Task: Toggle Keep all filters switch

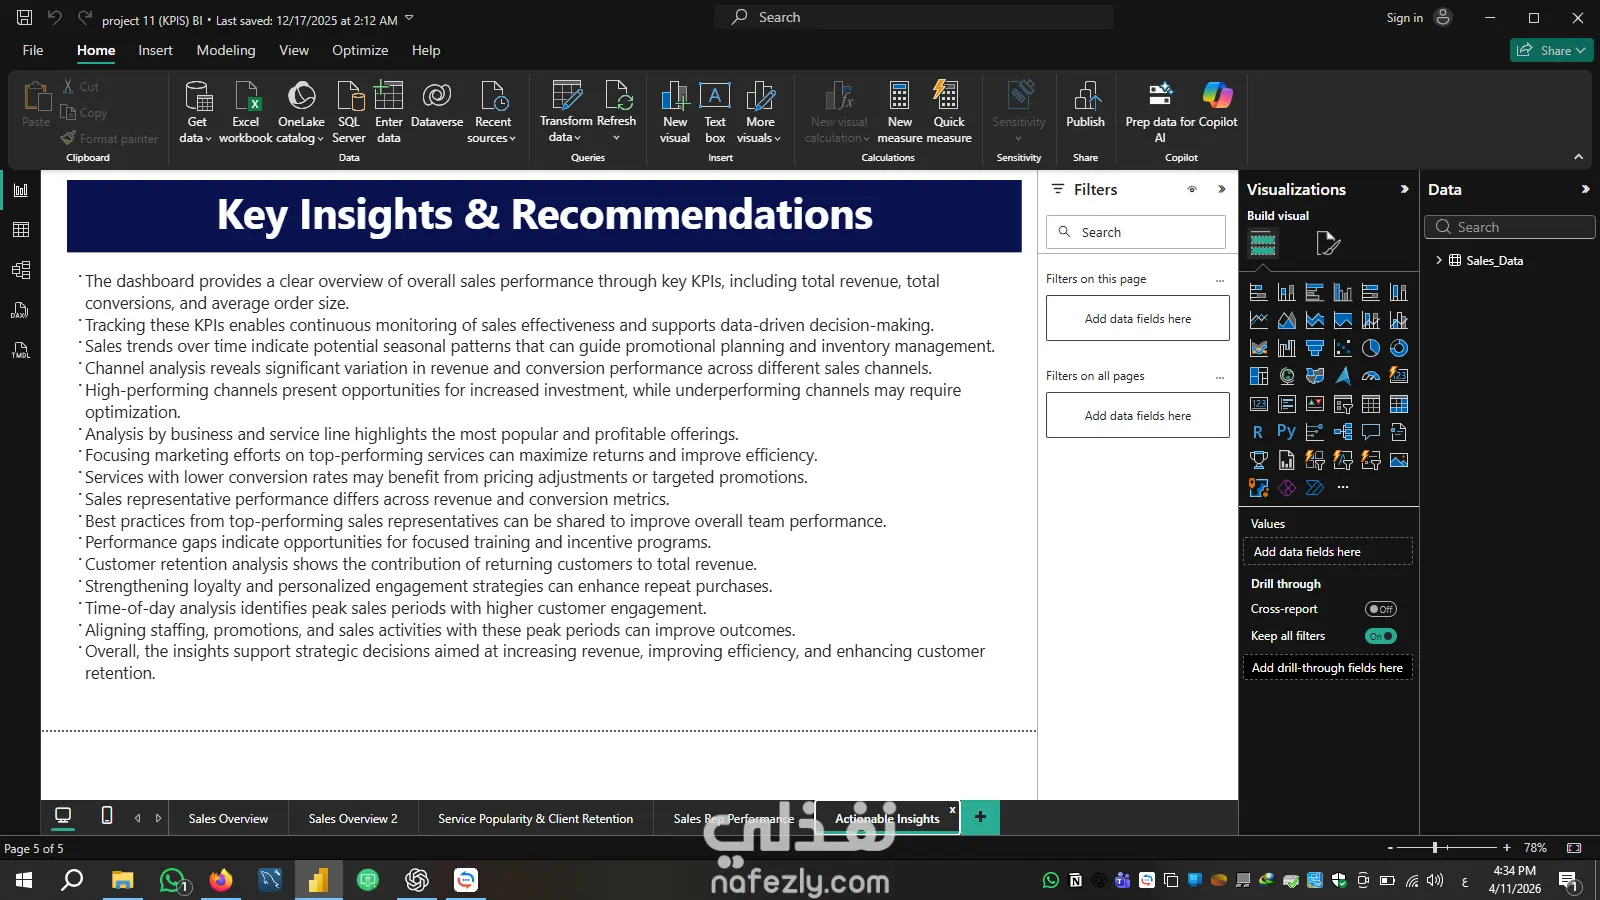Action: tap(1381, 636)
